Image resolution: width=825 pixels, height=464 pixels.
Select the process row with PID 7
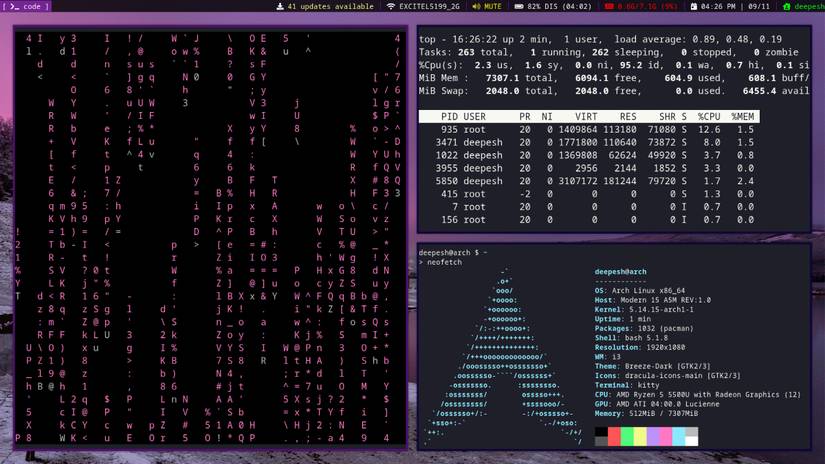tap(589, 207)
